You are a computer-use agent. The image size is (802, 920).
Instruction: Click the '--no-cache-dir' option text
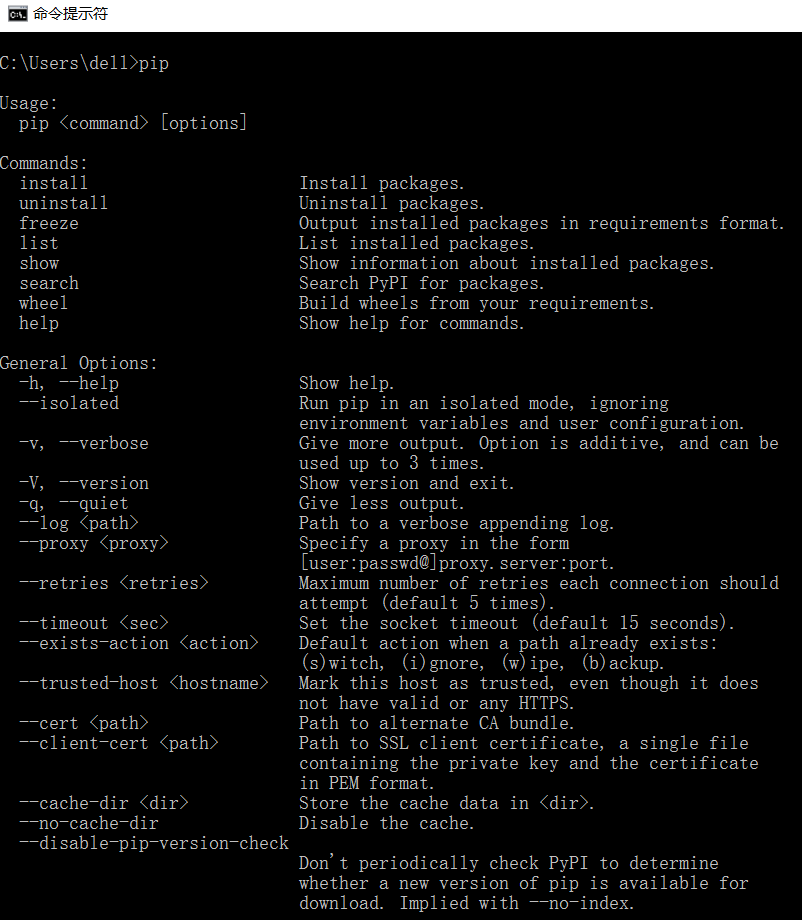[89, 823]
